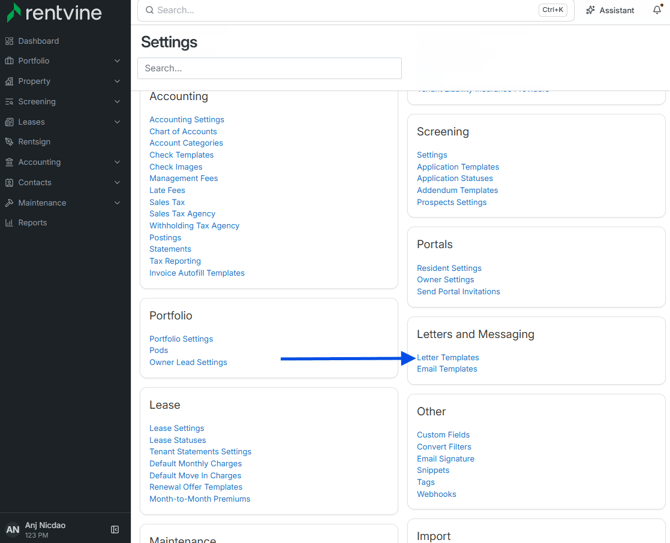Click the Screening icon in sidebar

pos(9,102)
